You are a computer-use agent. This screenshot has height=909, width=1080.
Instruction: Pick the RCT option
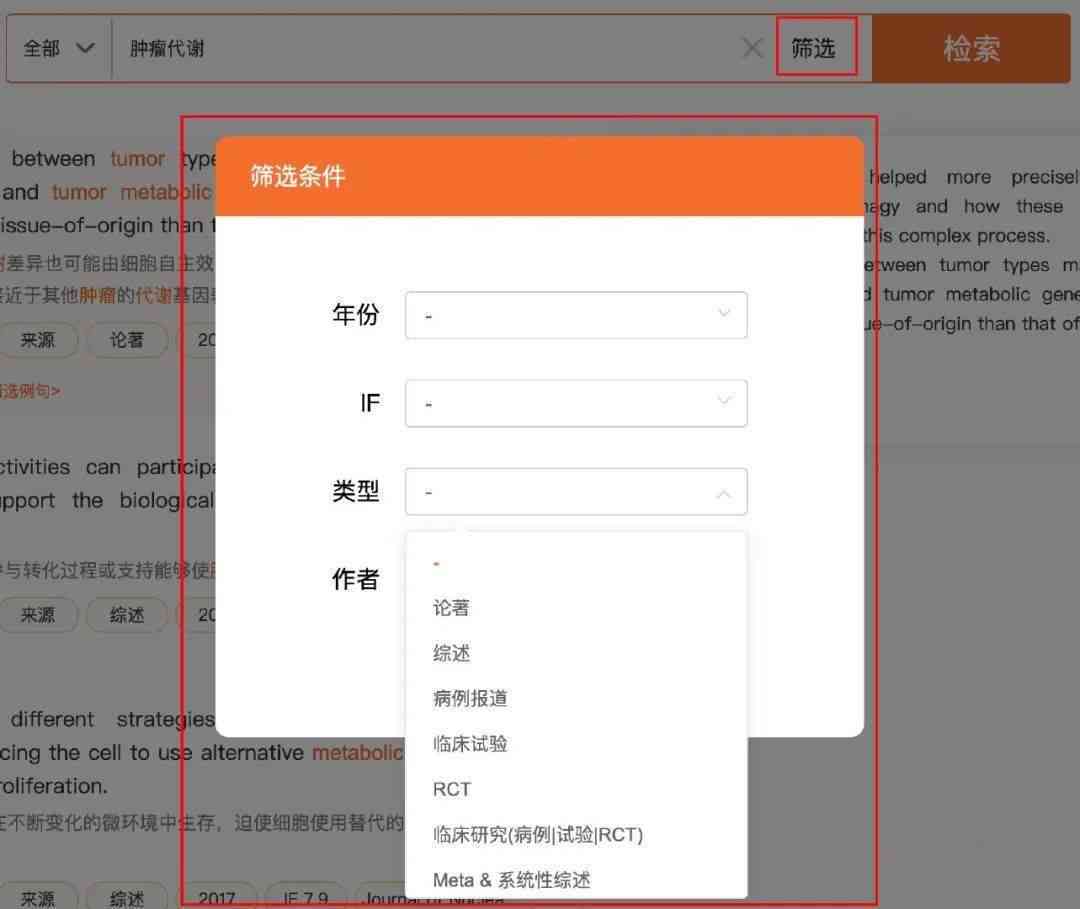click(x=576, y=789)
